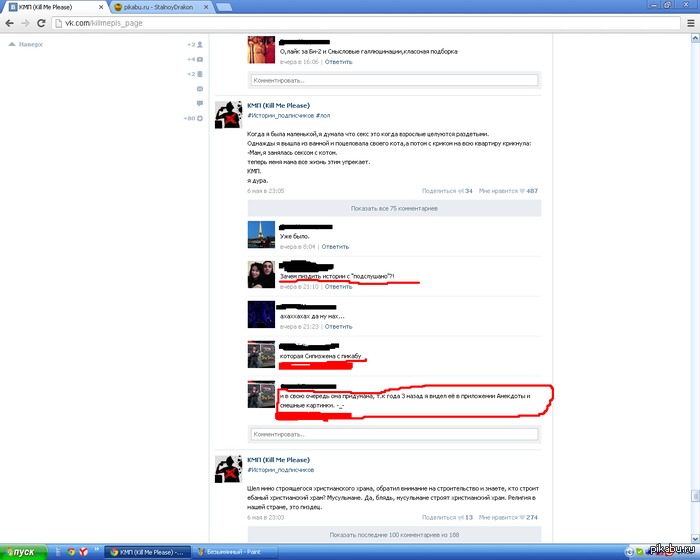Like the cat story post with 487 likes
Image resolution: width=700 pixels, height=560 pixels.
(x=508, y=191)
